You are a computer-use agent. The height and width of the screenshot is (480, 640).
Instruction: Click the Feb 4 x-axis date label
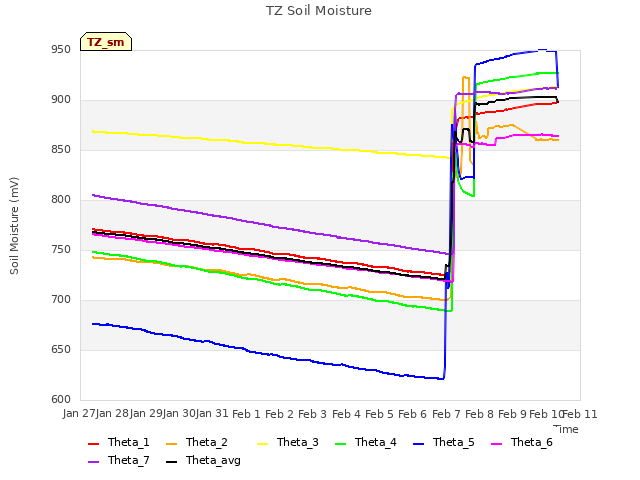coord(347,414)
